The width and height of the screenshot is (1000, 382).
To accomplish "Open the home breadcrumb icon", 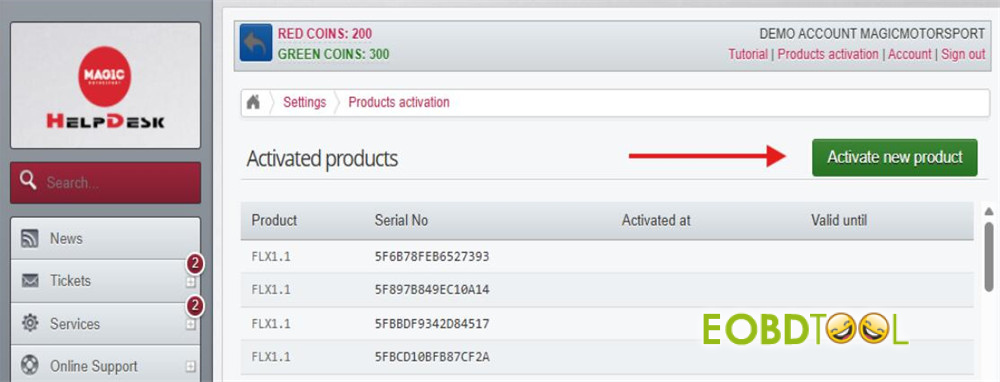I will (x=254, y=102).
